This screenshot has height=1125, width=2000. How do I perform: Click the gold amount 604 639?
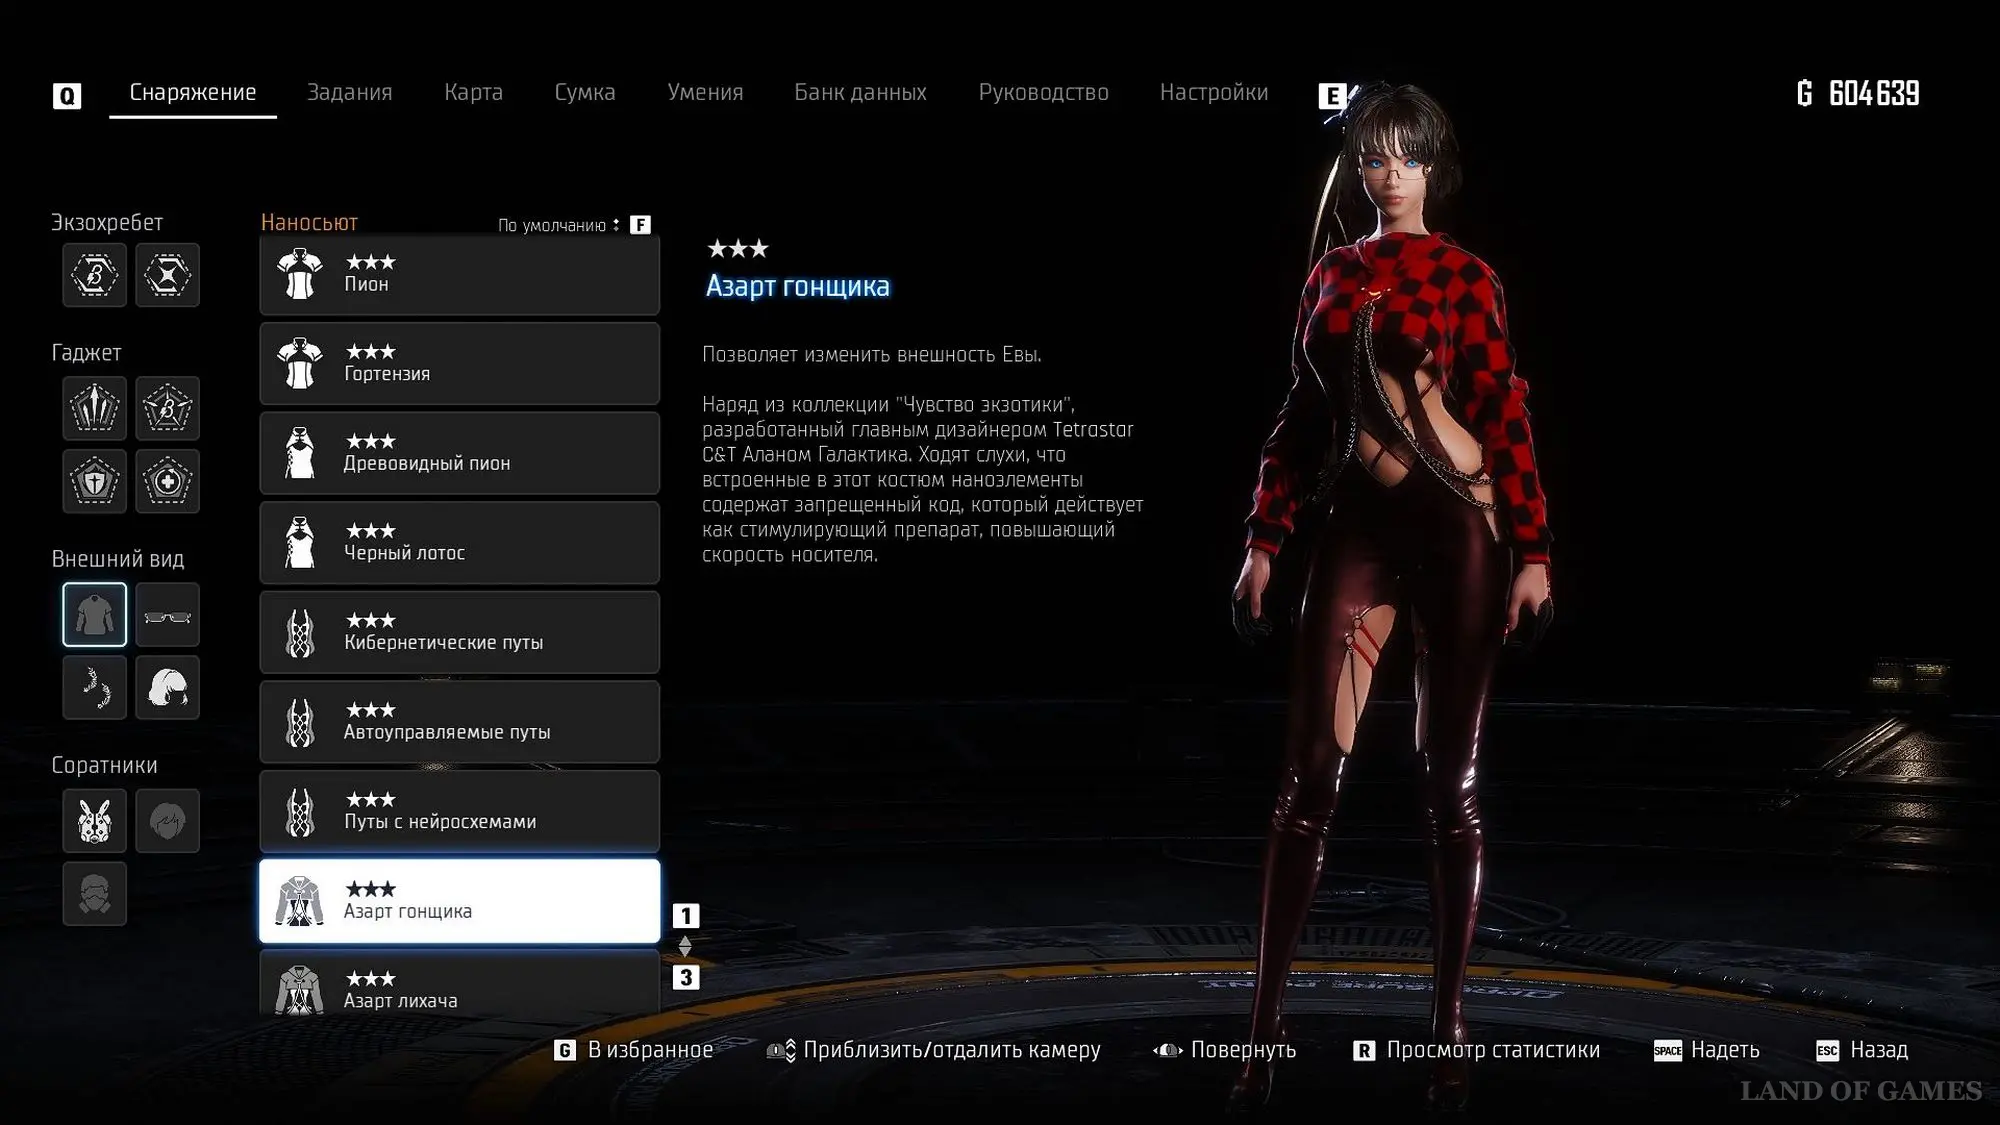(1858, 93)
